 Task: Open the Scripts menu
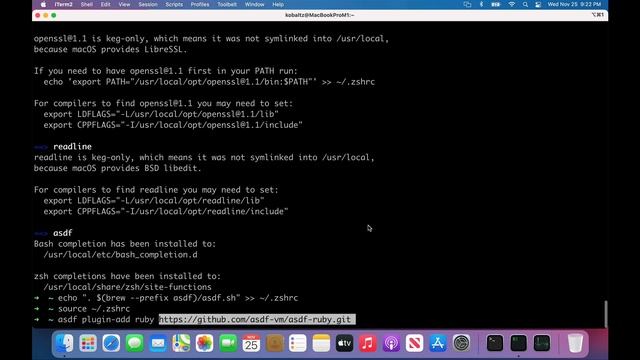(x=174, y=4)
